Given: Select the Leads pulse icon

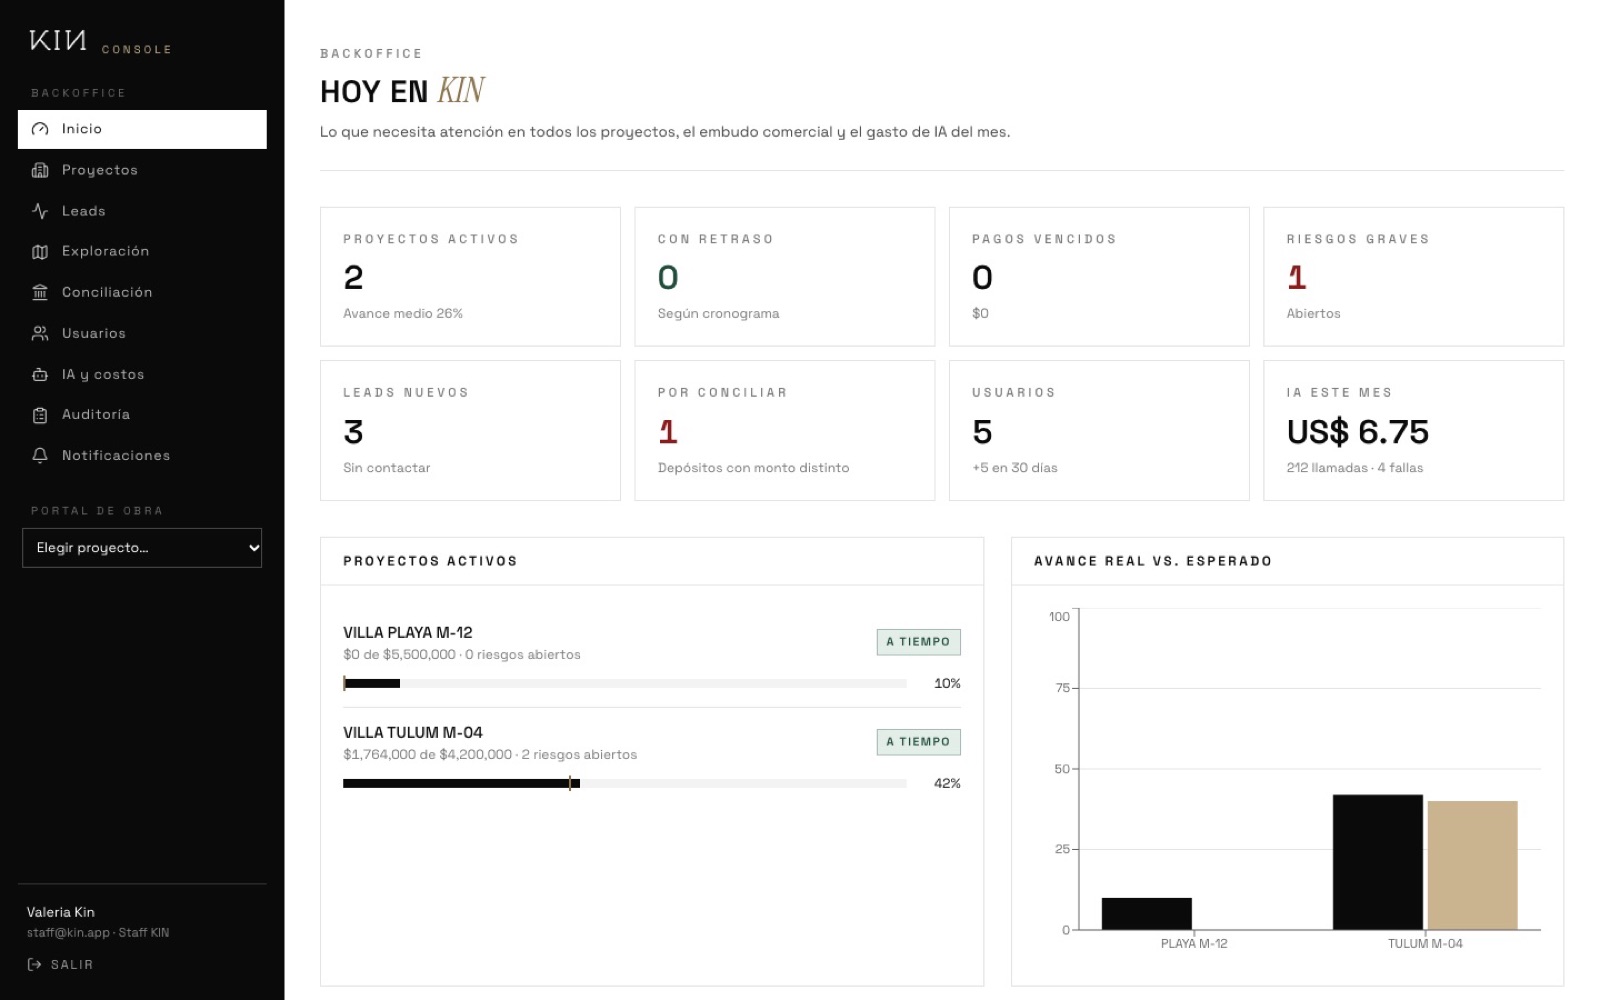Looking at the screenshot, I should pos(40,211).
